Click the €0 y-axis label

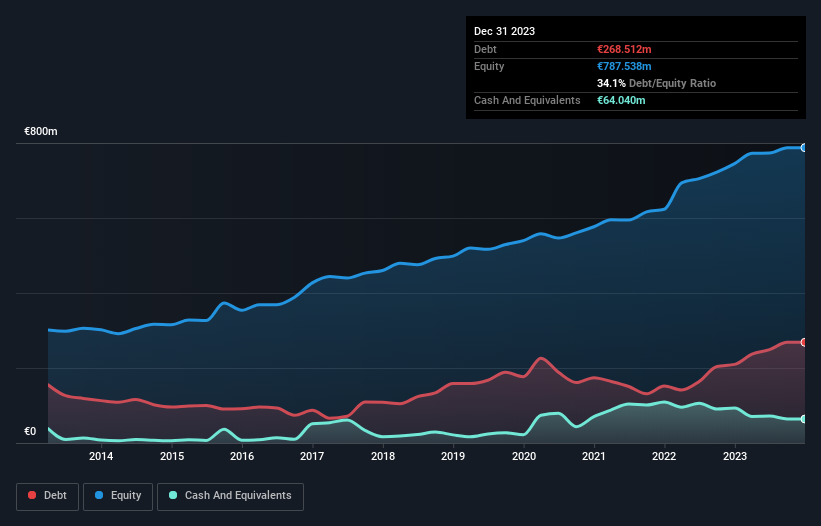pyautogui.click(x=30, y=431)
